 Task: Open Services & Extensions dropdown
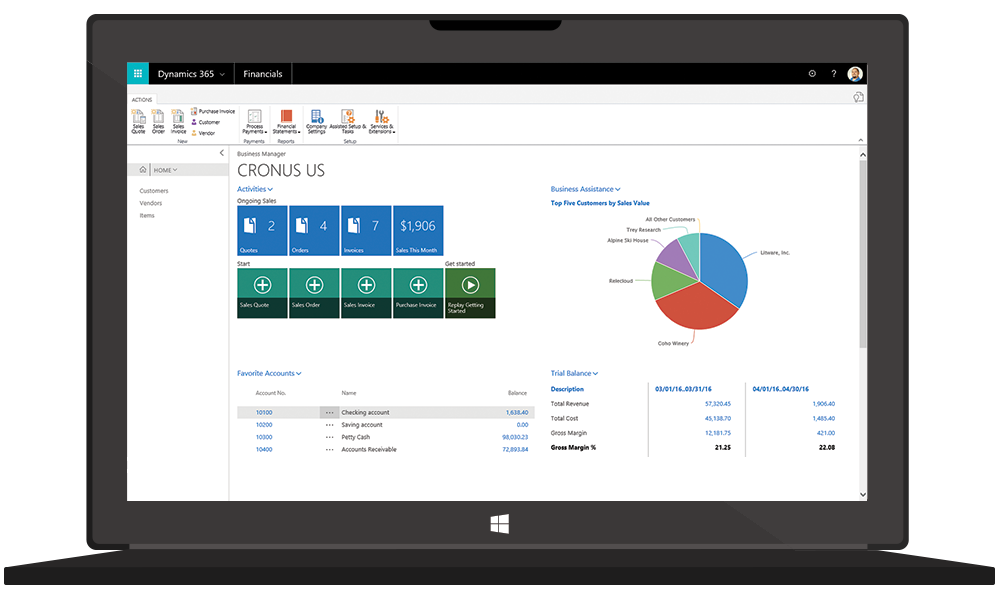381,122
